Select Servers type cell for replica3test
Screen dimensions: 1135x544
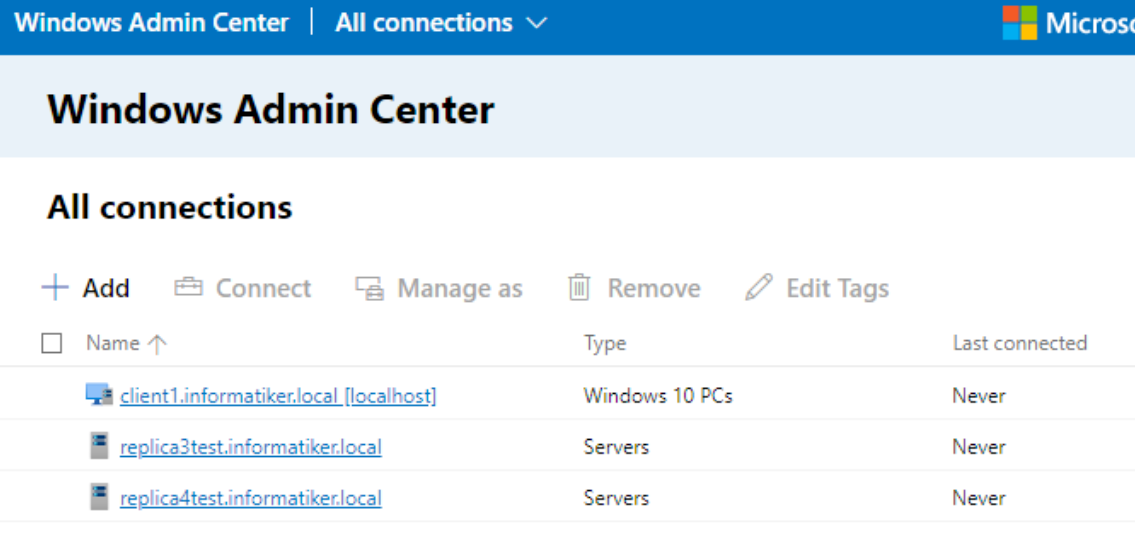click(x=616, y=448)
